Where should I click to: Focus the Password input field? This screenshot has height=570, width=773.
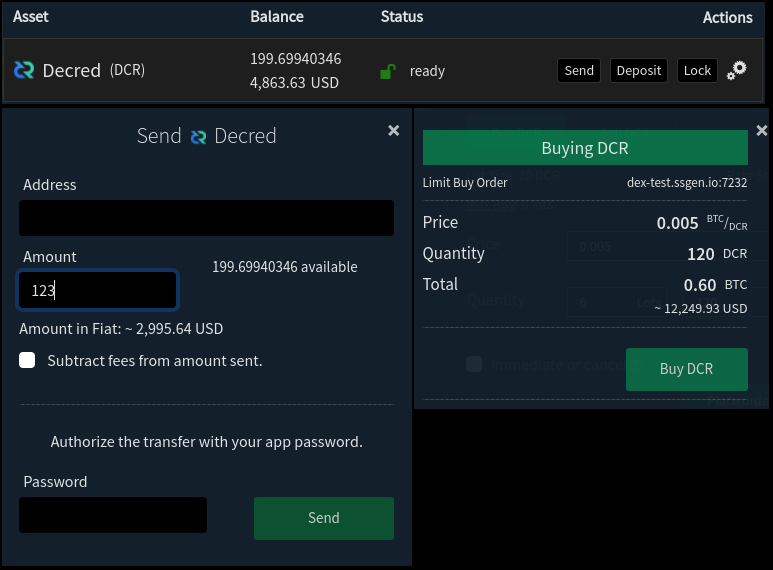pyautogui.click(x=113, y=515)
